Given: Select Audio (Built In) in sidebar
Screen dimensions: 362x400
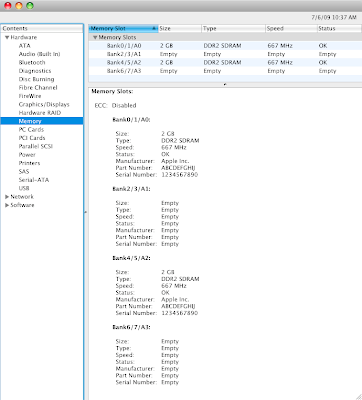Looking at the screenshot, I should pyautogui.click(x=39, y=54).
